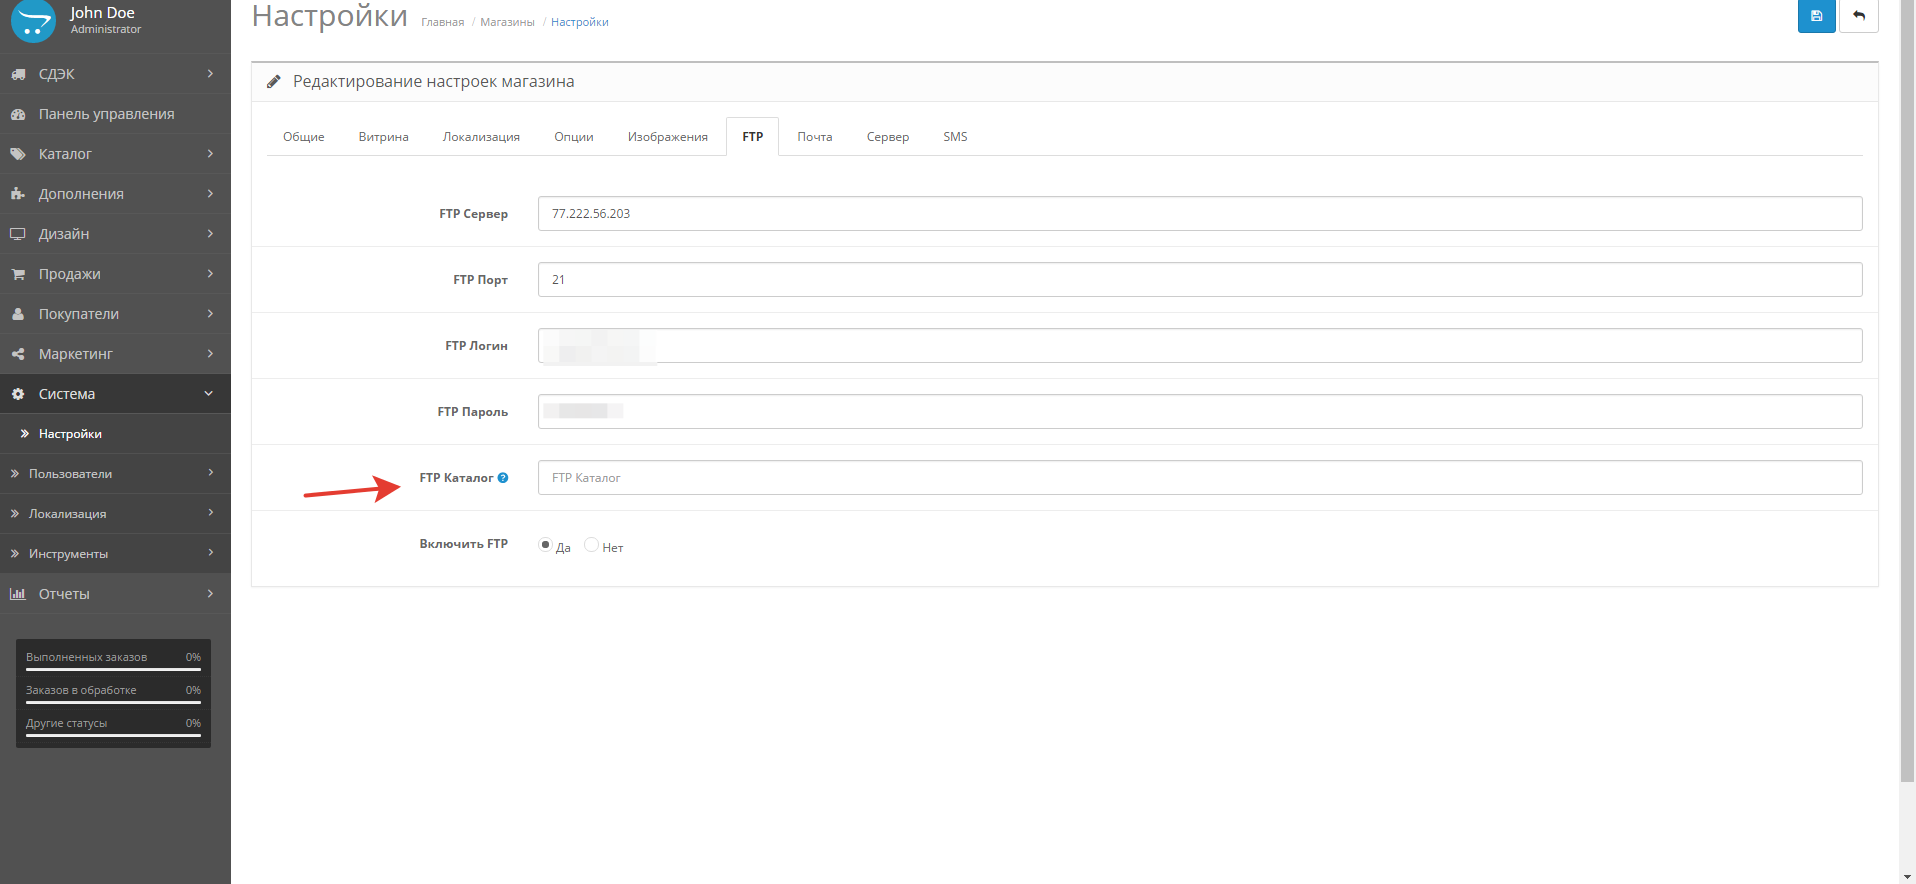
Task: Open the Опции tab
Action: point(574,137)
